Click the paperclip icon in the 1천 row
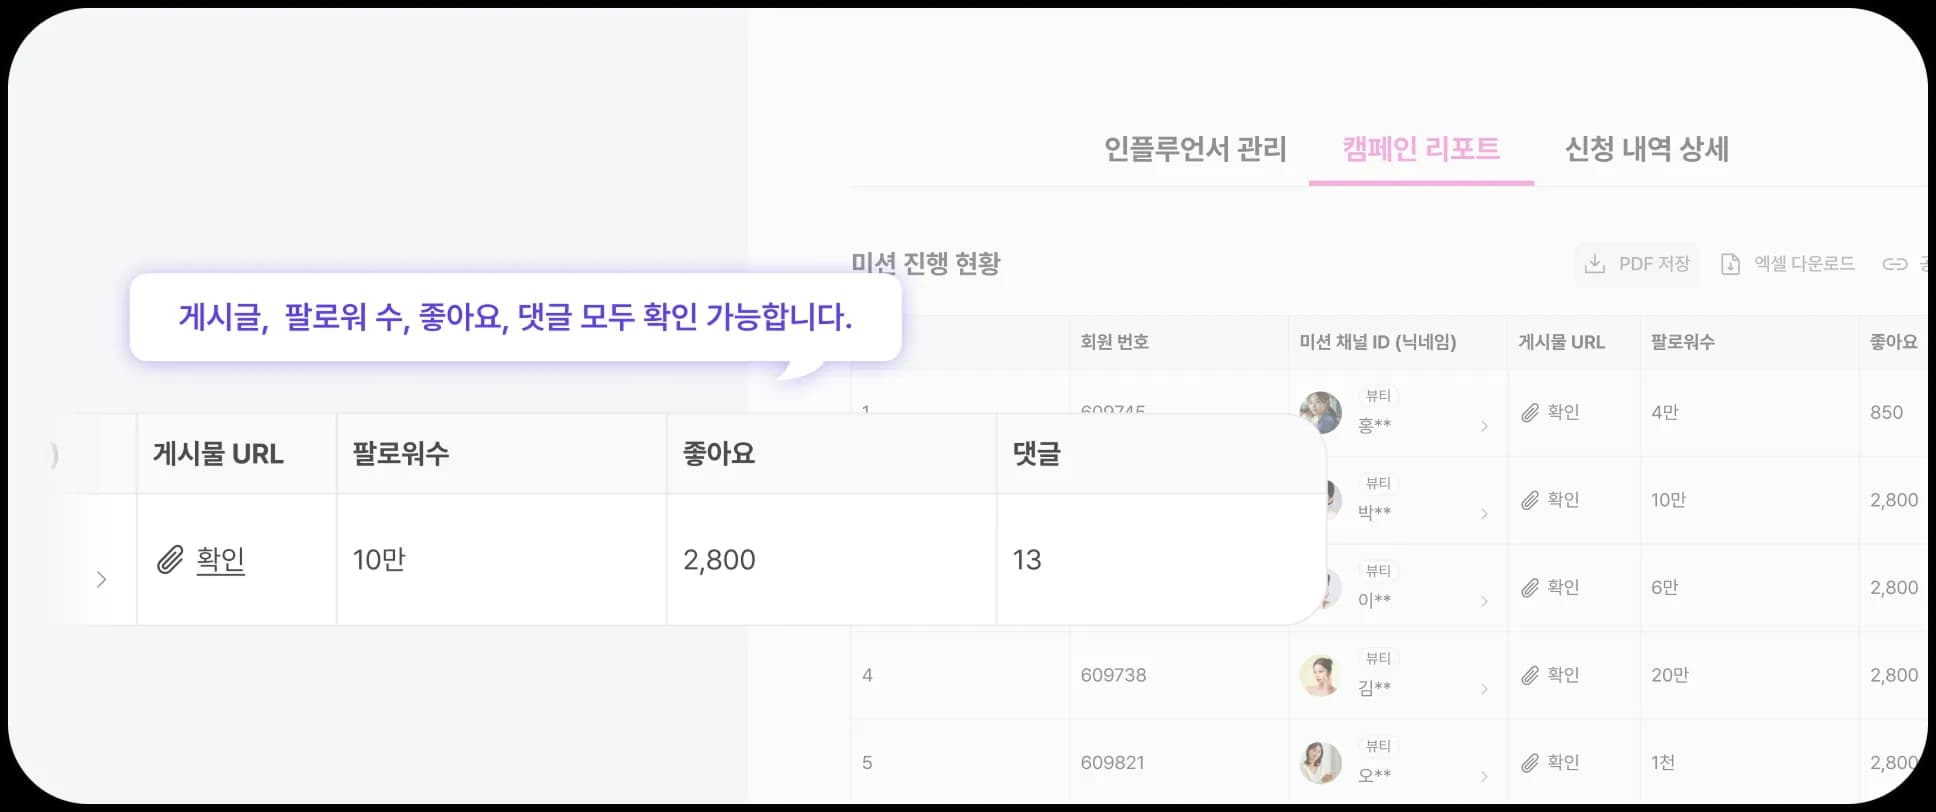 pyautogui.click(x=1530, y=763)
